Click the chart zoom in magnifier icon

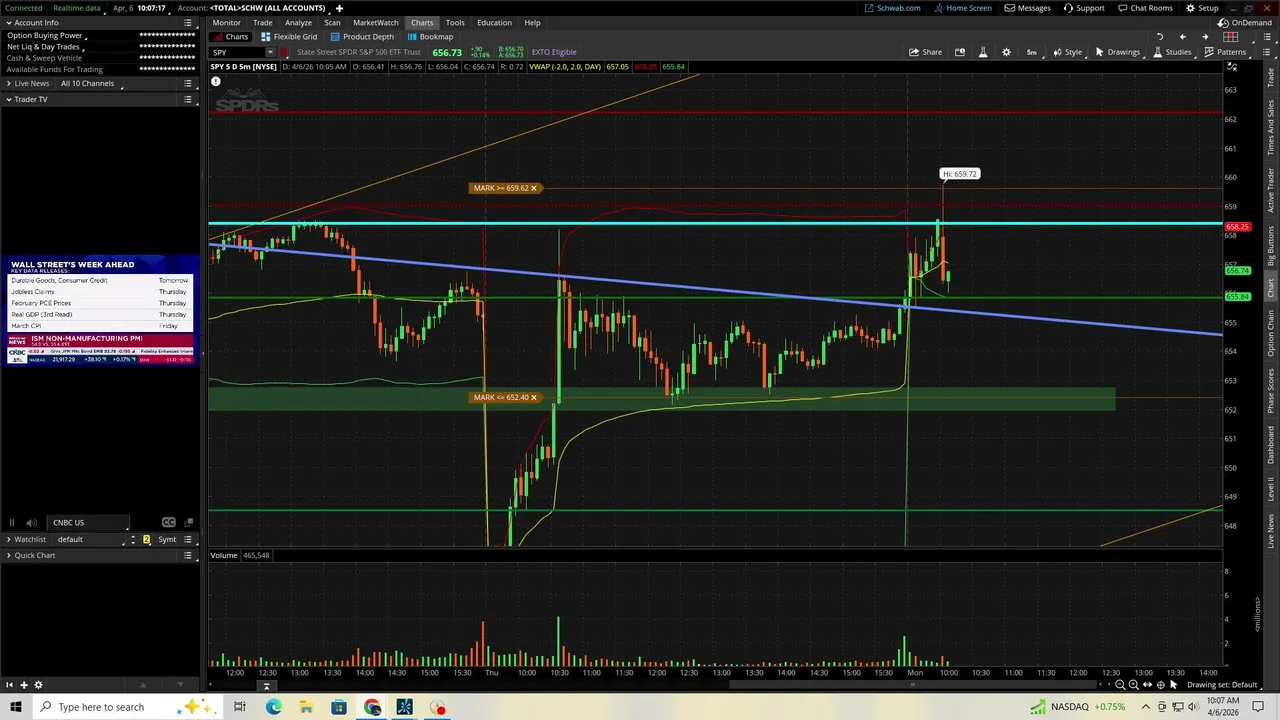click(x=1133, y=685)
